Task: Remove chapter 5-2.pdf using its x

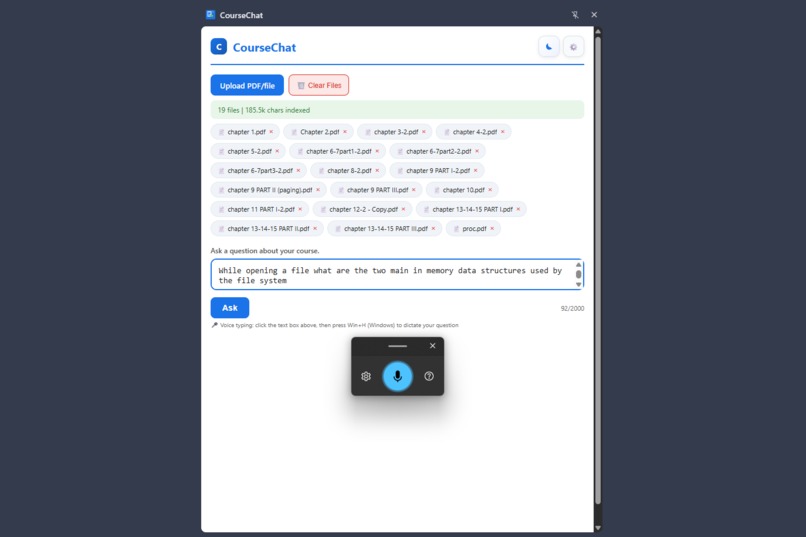Action: (x=277, y=151)
